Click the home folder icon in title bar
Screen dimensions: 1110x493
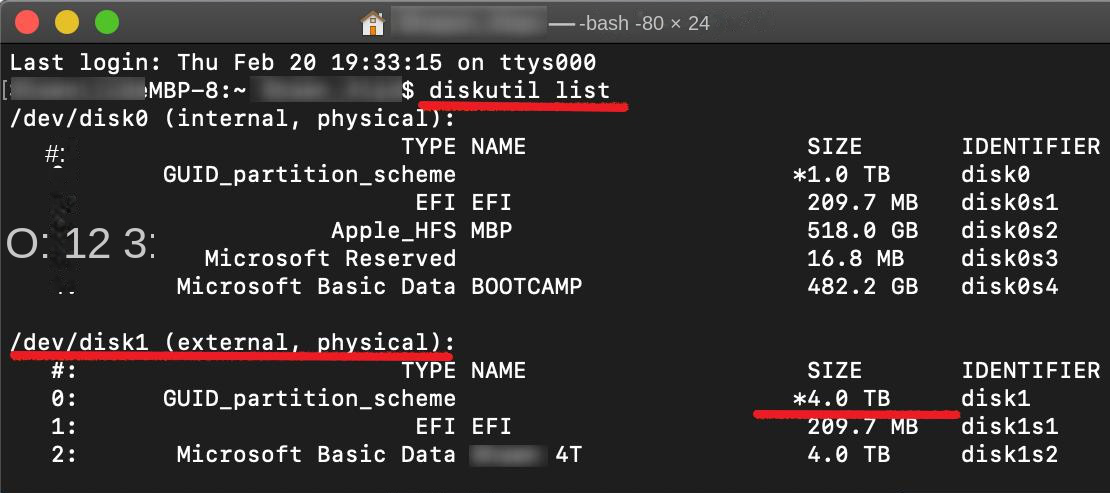pos(373,22)
